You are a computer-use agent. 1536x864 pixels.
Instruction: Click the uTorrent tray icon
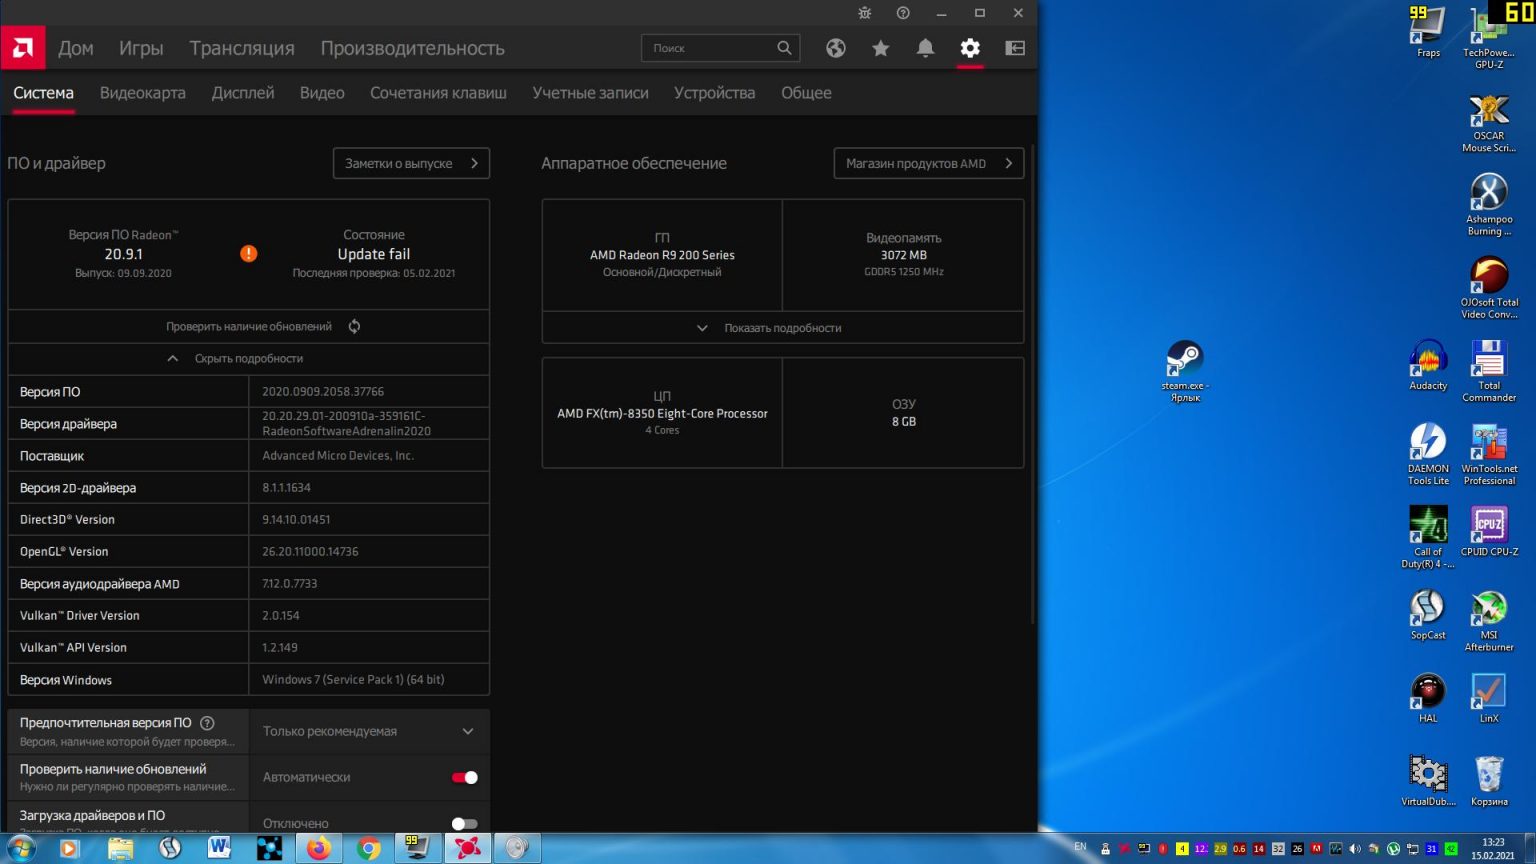[1393, 848]
